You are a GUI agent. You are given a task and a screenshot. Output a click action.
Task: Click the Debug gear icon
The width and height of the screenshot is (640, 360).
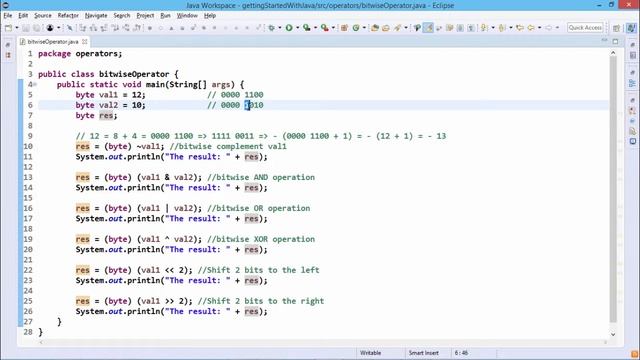point(271,28)
